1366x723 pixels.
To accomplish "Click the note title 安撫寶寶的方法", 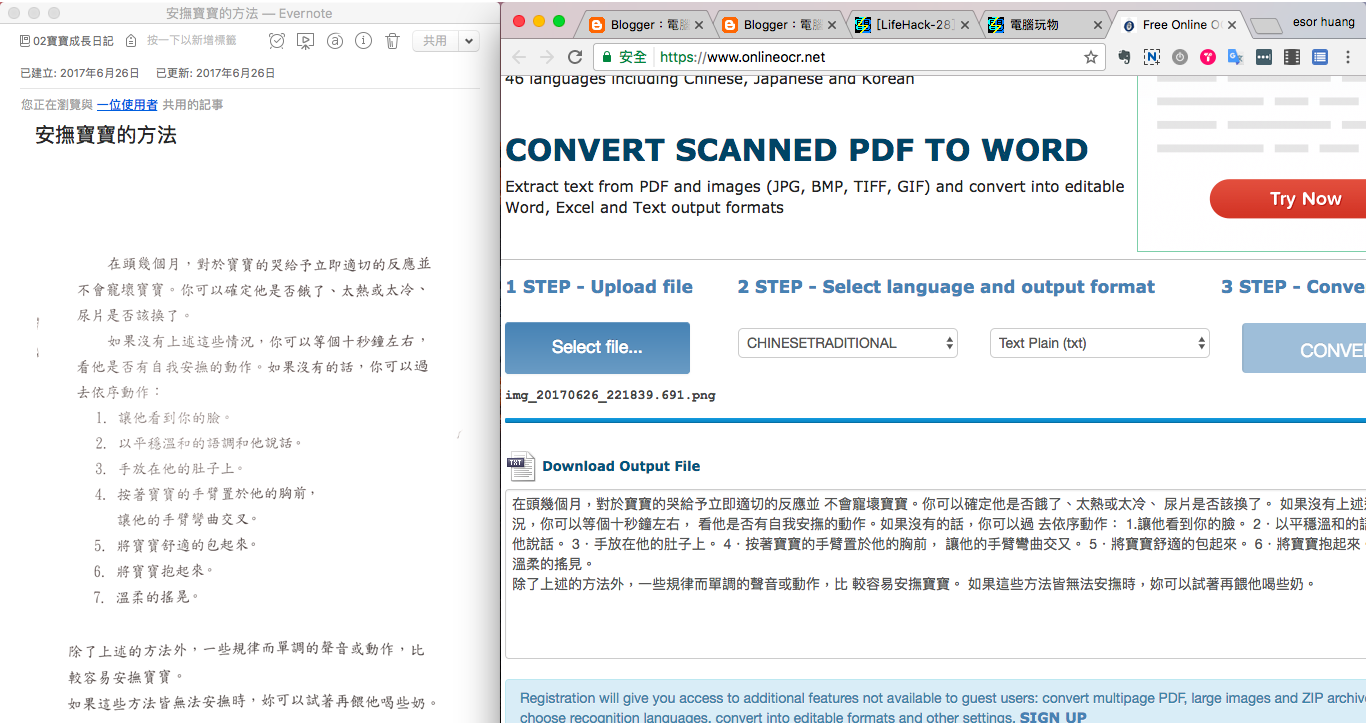I will [x=105, y=135].
